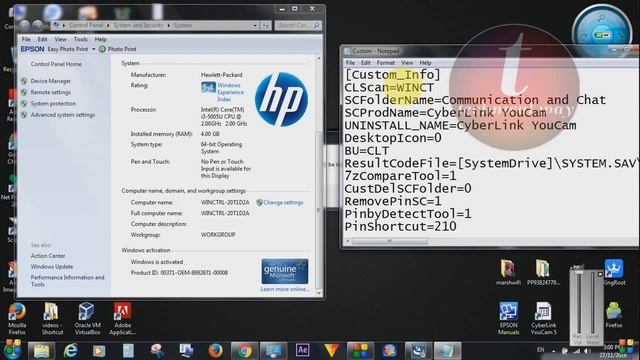Click the System window taskbar button
The height and width of the screenshot is (360, 640).
[273, 351]
